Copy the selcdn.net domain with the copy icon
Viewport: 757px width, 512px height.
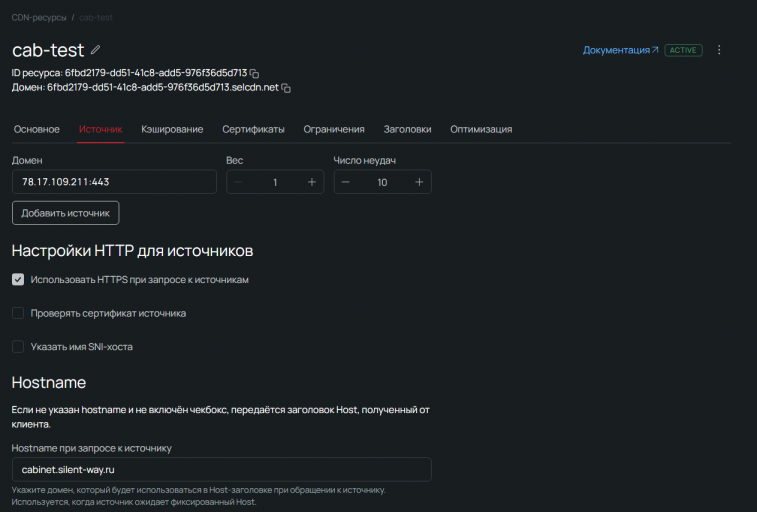pos(286,88)
